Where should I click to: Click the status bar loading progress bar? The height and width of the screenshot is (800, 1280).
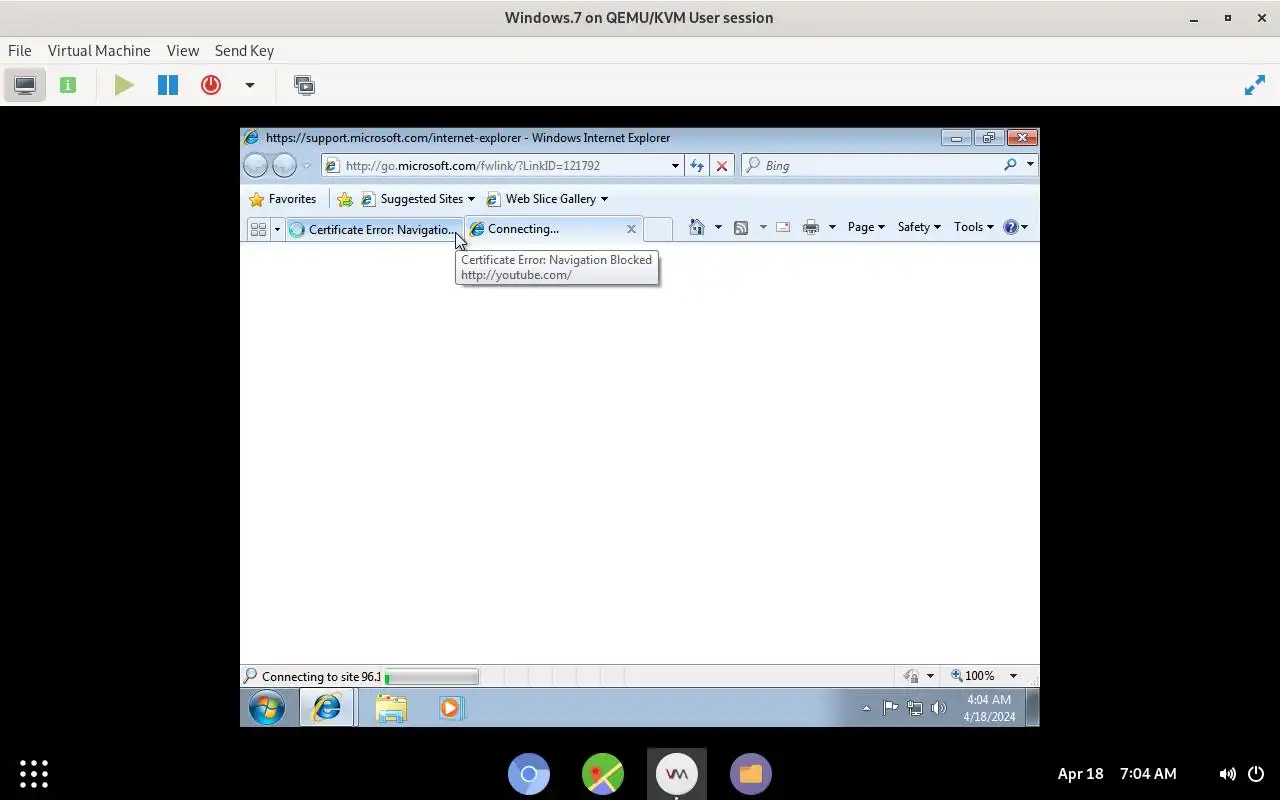(x=431, y=677)
